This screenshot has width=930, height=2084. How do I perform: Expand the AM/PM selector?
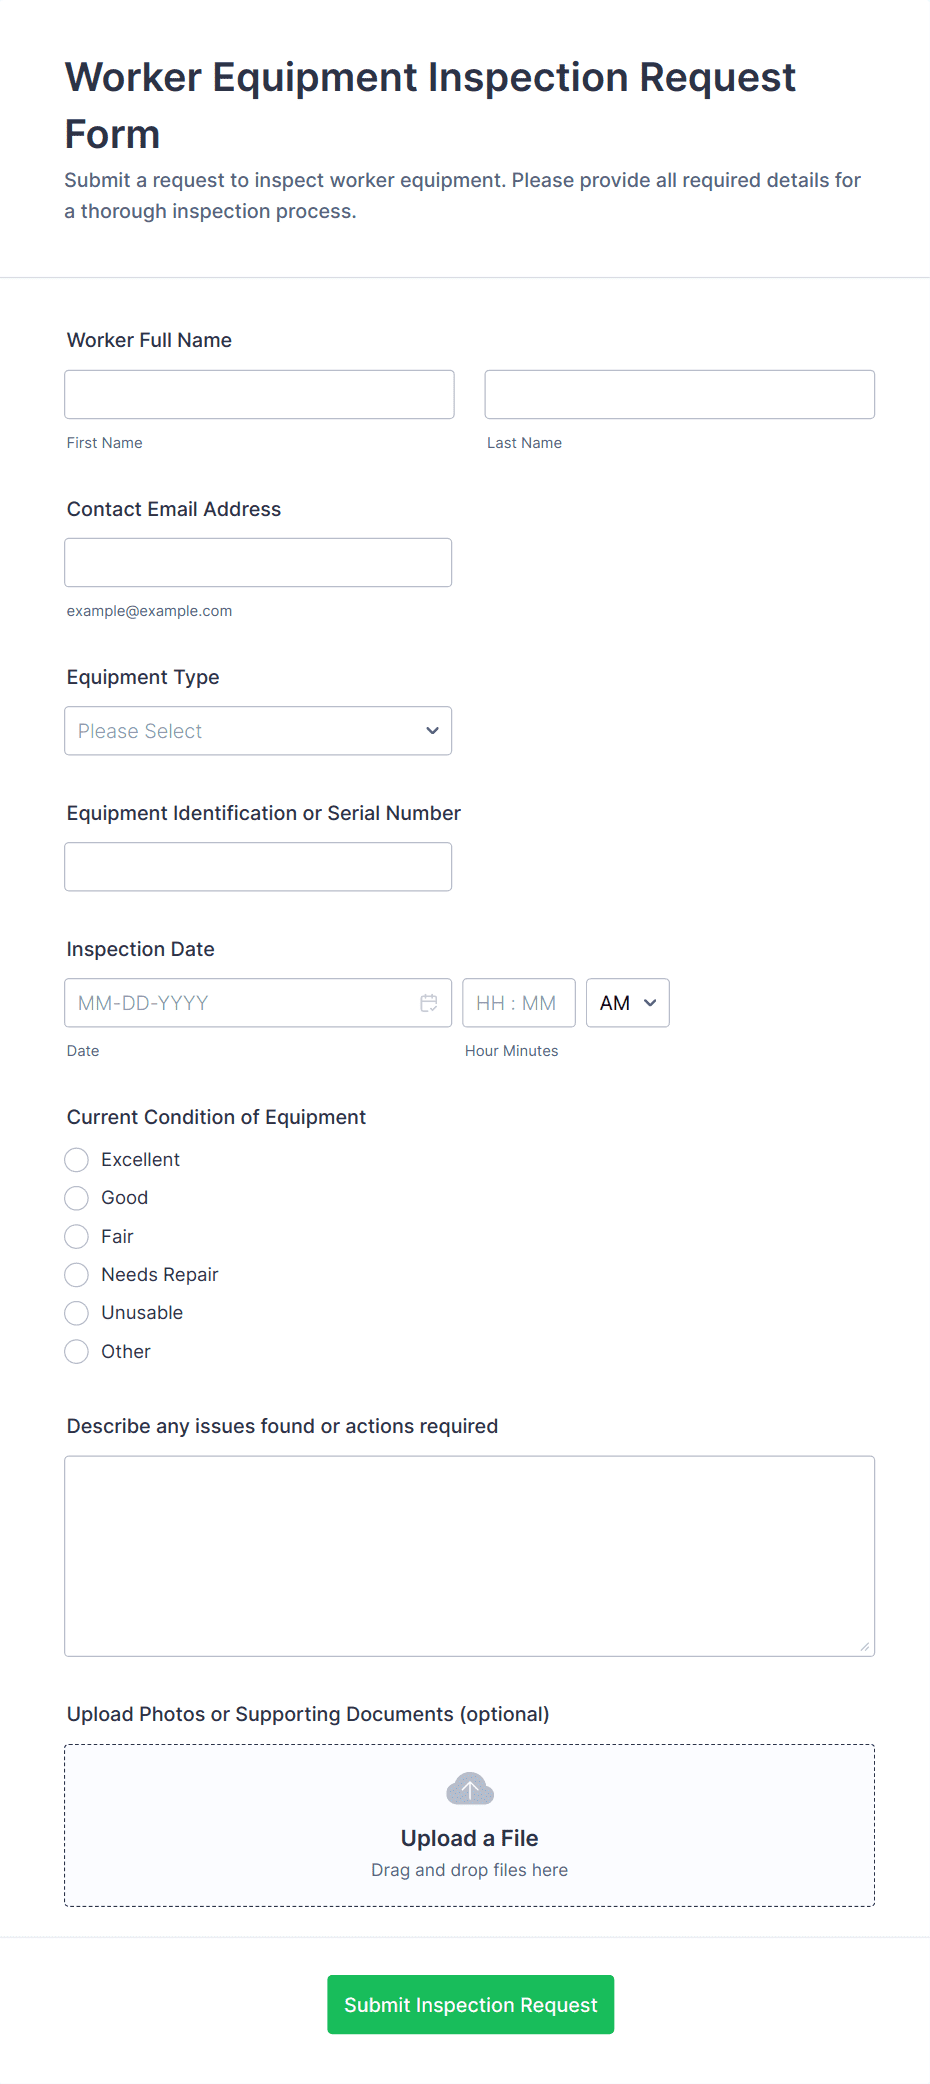pyautogui.click(x=628, y=1003)
